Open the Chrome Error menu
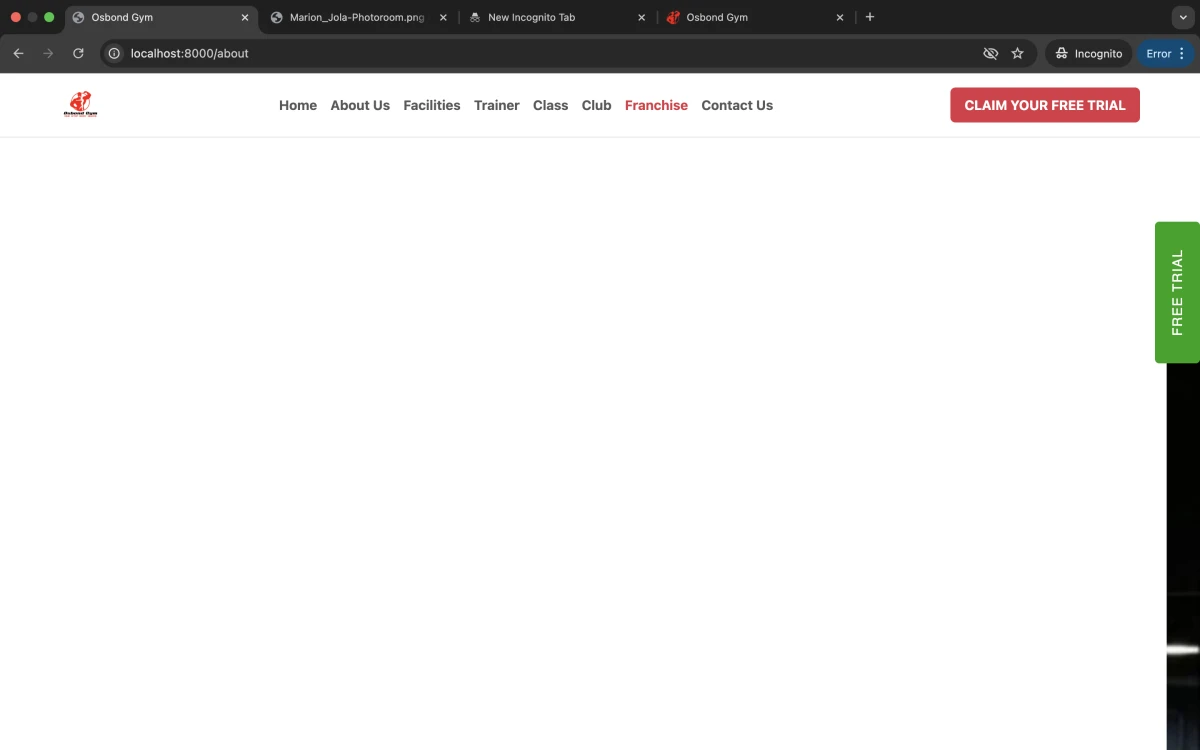Screen dimensions: 1200x750 point(1166,54)
